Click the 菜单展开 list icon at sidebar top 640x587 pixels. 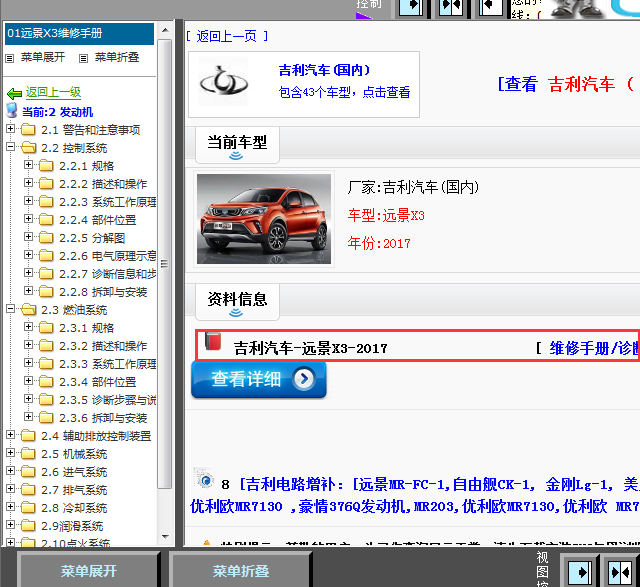coord(9,58)
